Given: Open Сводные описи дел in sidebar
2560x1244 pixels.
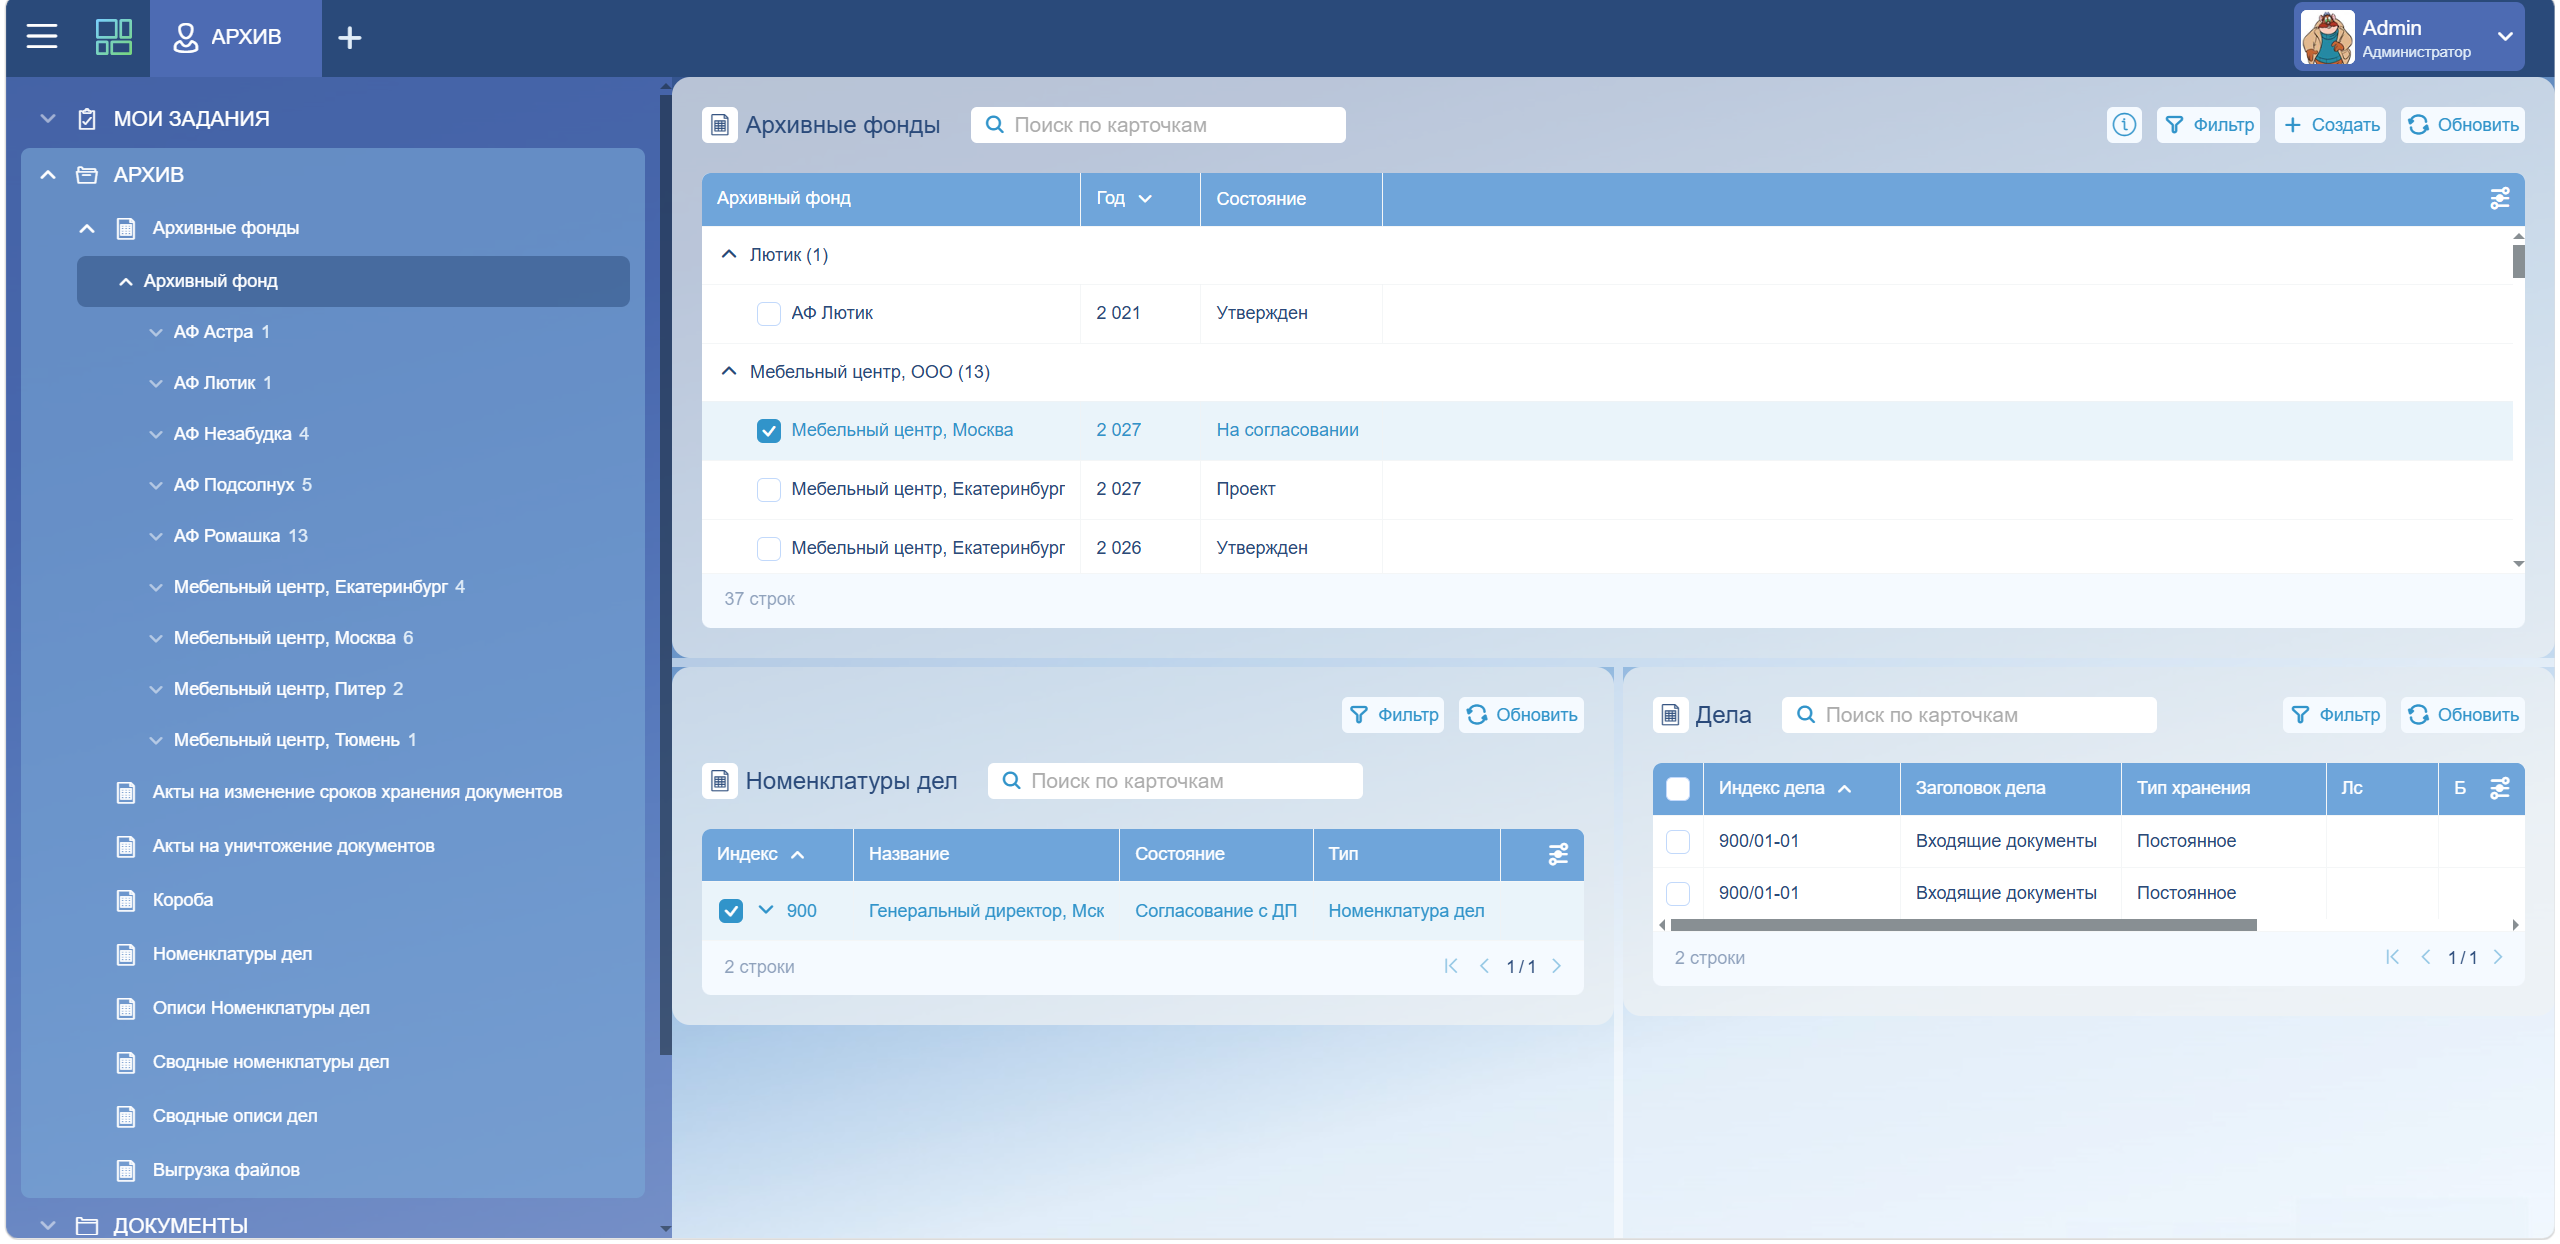Looking at the screenshot, I should pyautogui.click(x=235, y=1116).
